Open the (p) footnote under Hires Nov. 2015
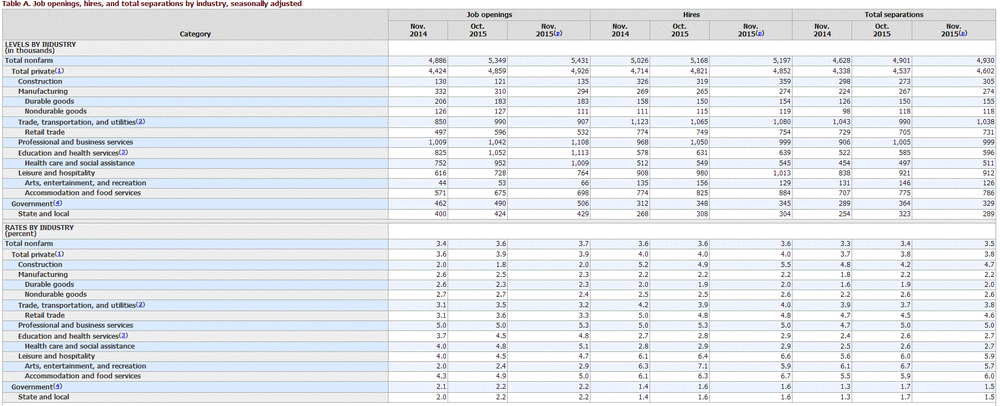This screenshot has width=1000, height=406. tap(758, 34)
